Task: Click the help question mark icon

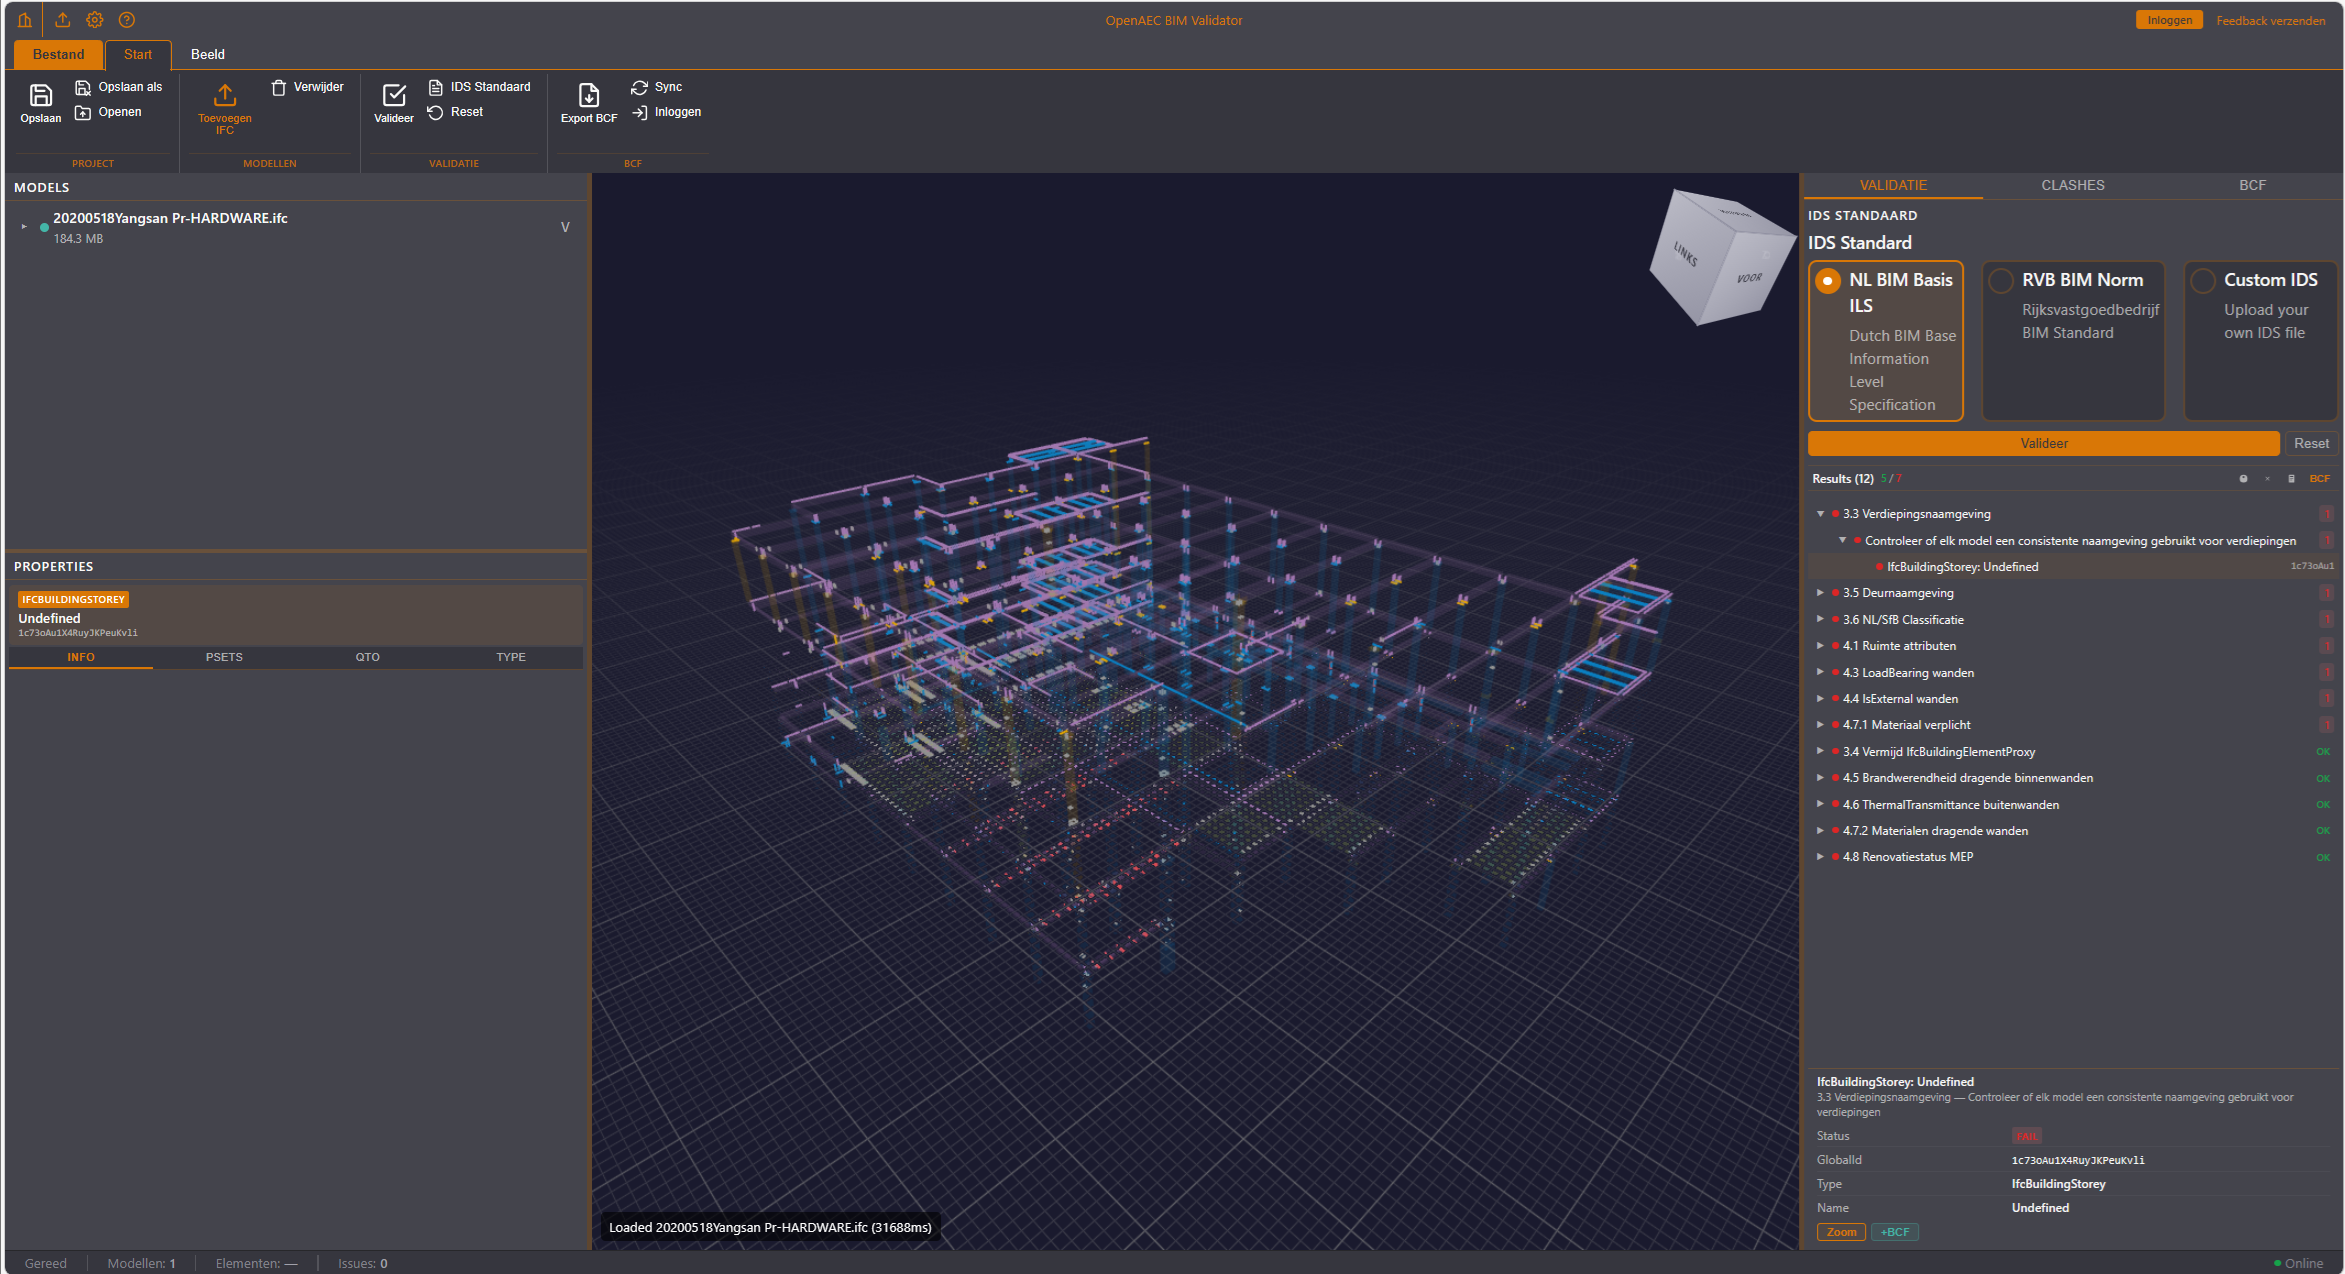Action: click(x=126, y=19)
